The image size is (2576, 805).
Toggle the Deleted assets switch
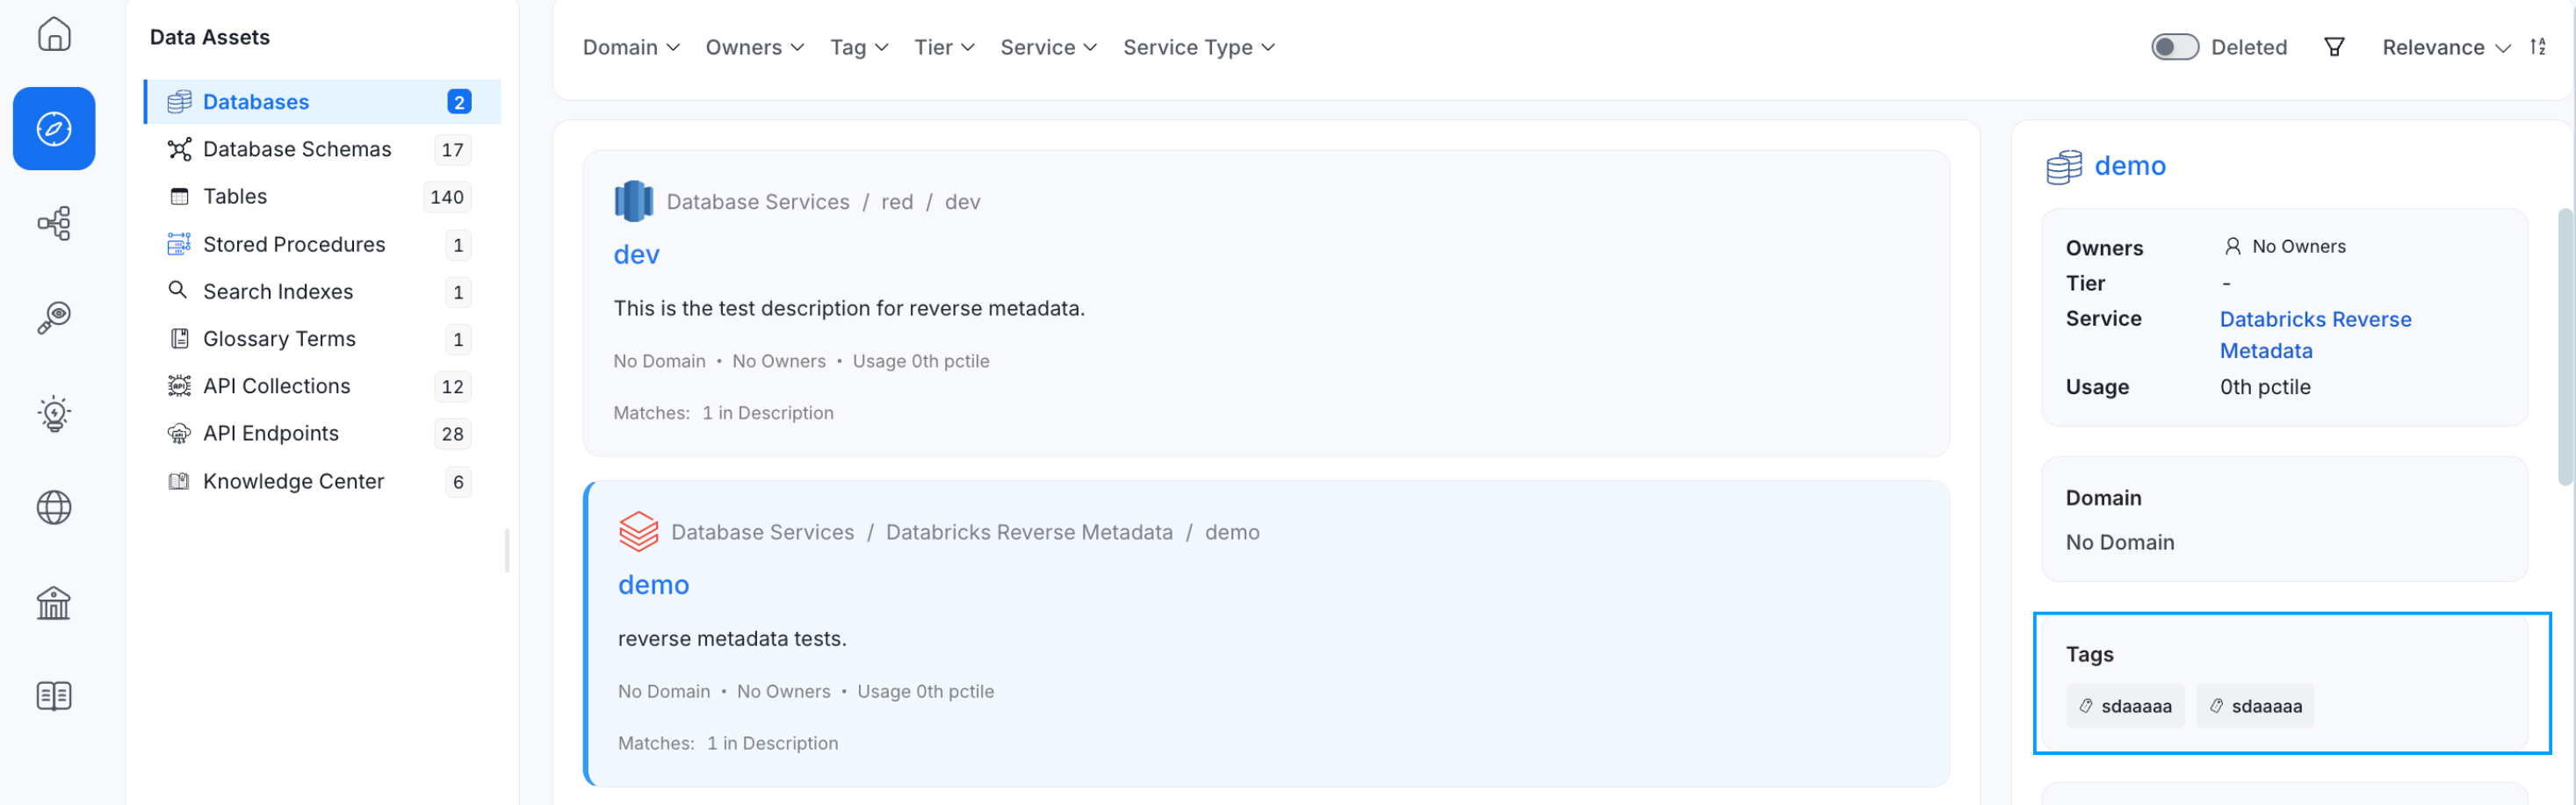pyautogui.click(x=2175, y=46)
